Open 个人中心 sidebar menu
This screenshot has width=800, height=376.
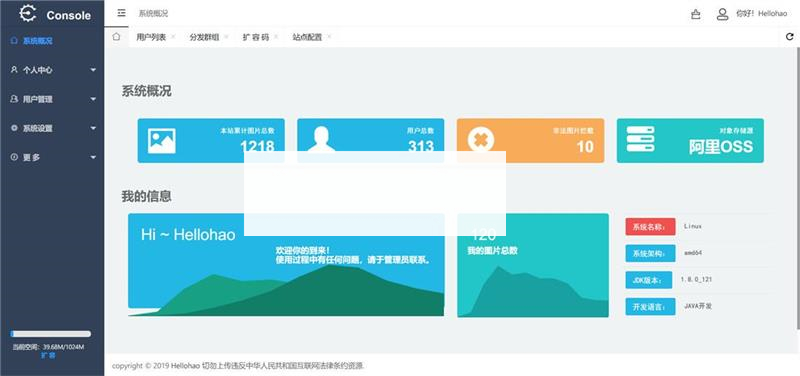[x=52, y=70]
